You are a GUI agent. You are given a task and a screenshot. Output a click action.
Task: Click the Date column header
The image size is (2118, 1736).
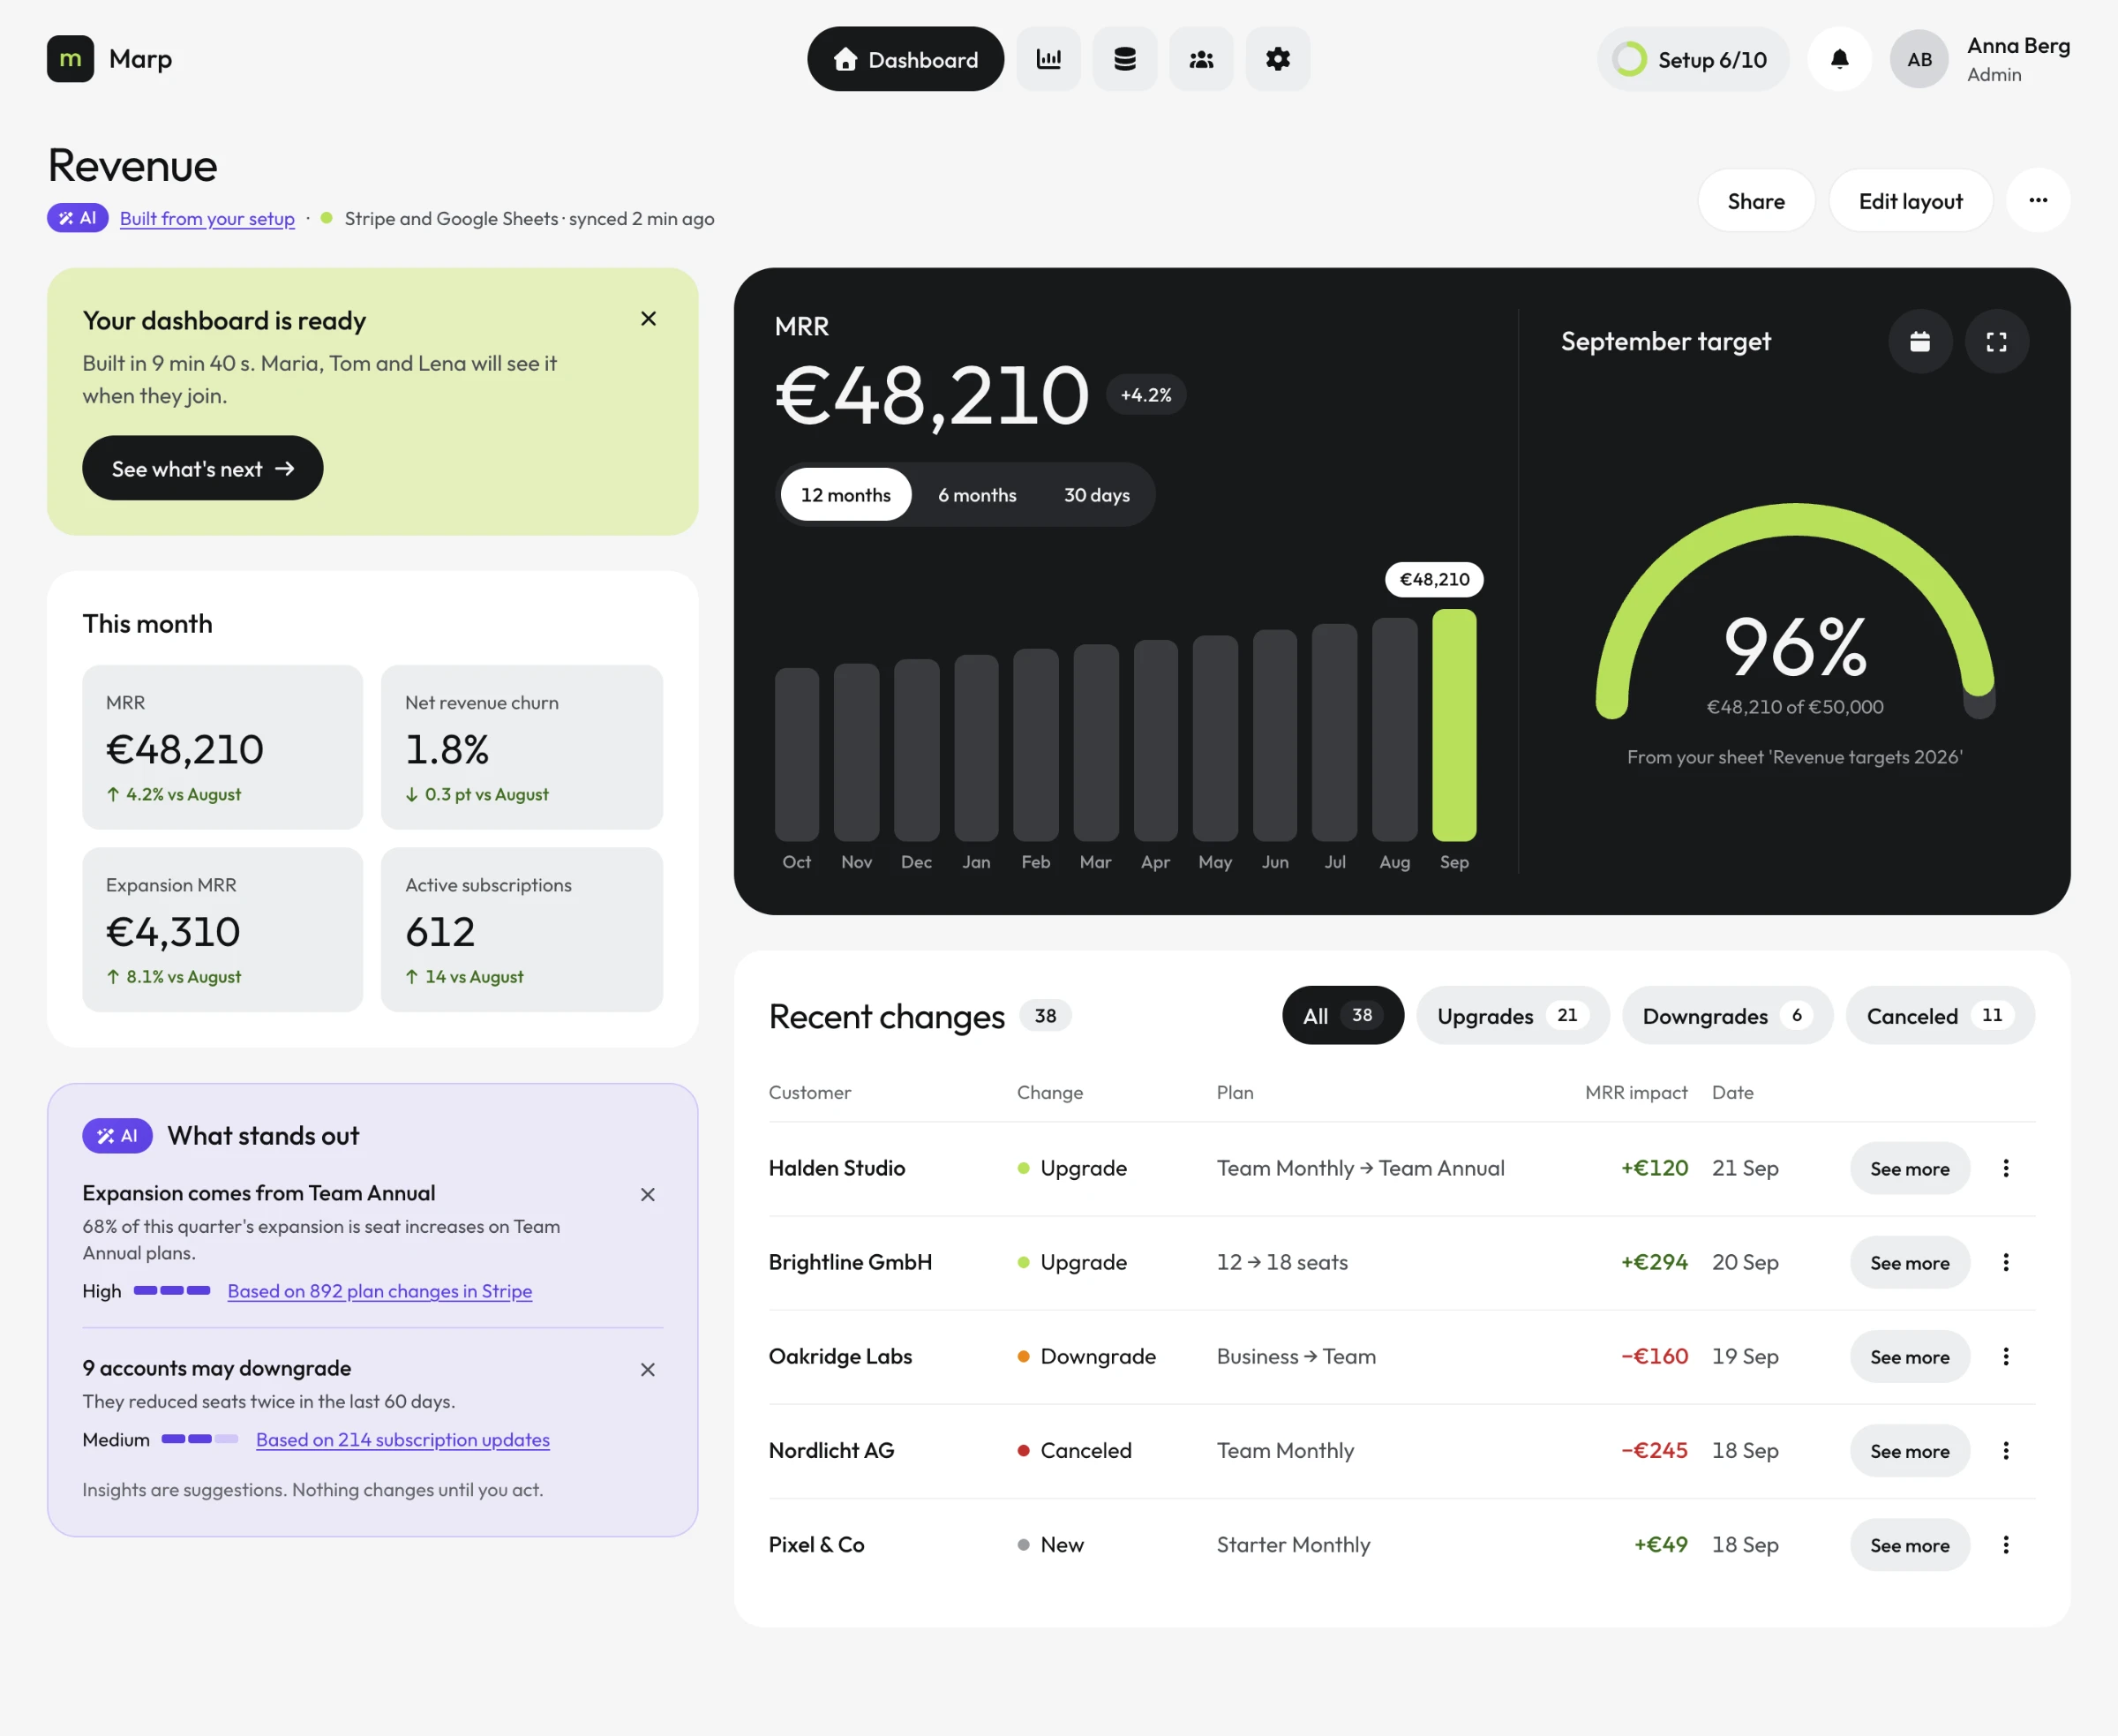[x=1732, y=1092]
